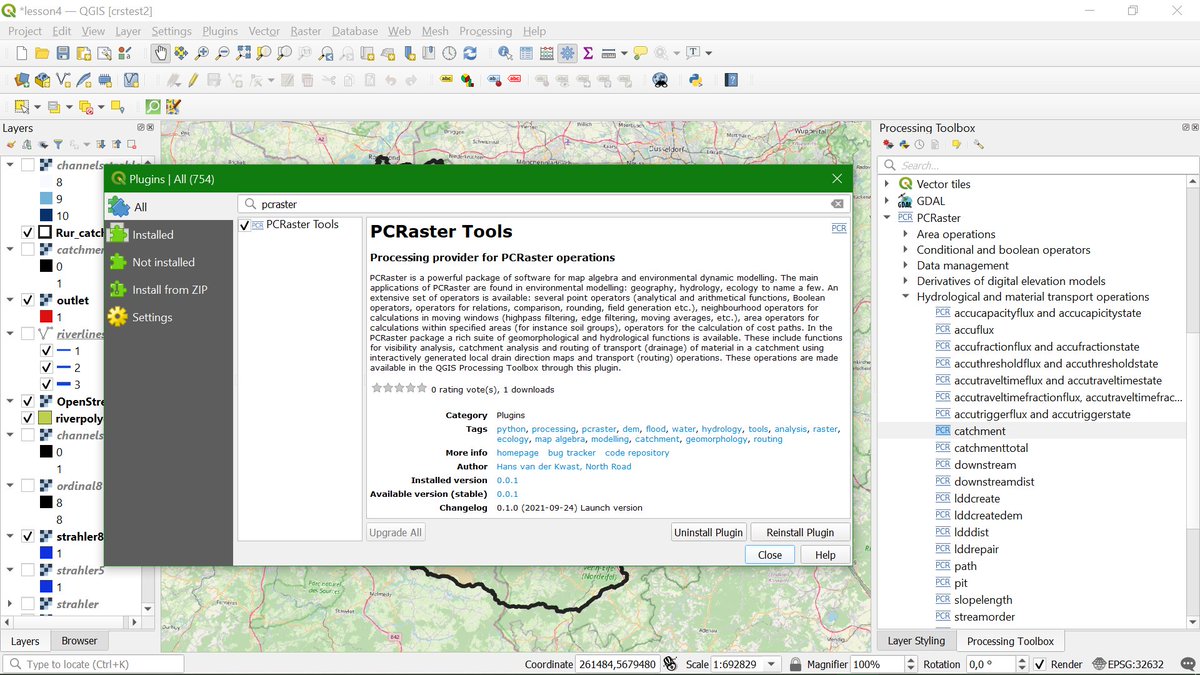Toggle PCRaster Tools plugin checkbox
The image size is (1200, 675).
point(245,225)
